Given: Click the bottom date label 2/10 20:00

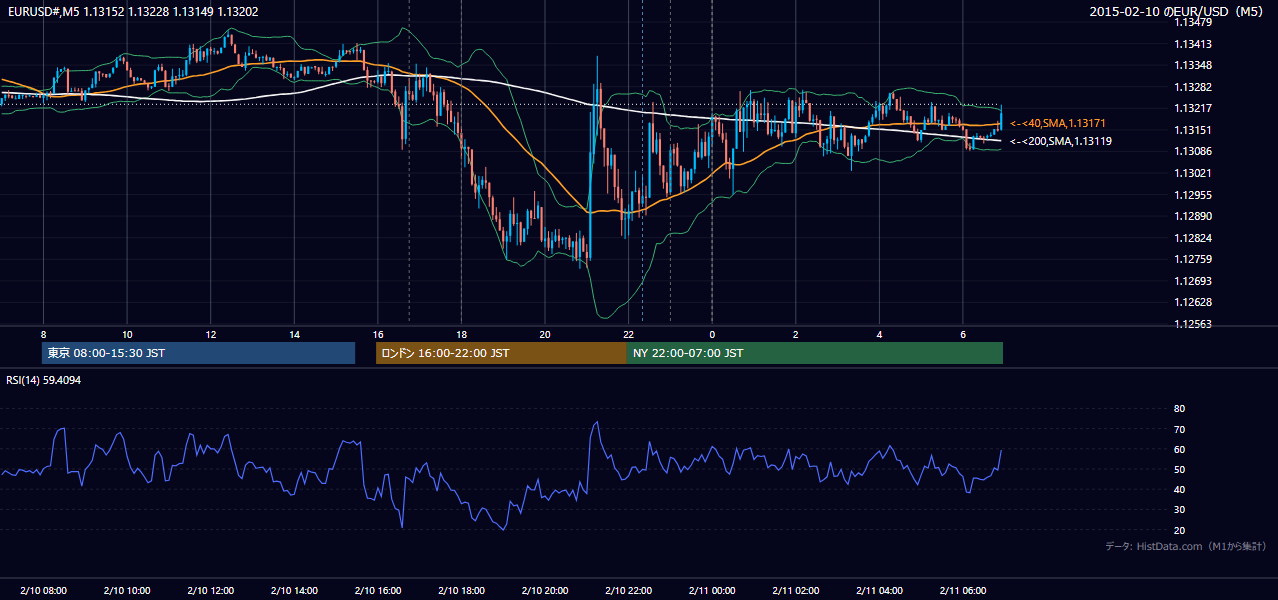Looking at the screenshot, I should (x=544, y=591).
